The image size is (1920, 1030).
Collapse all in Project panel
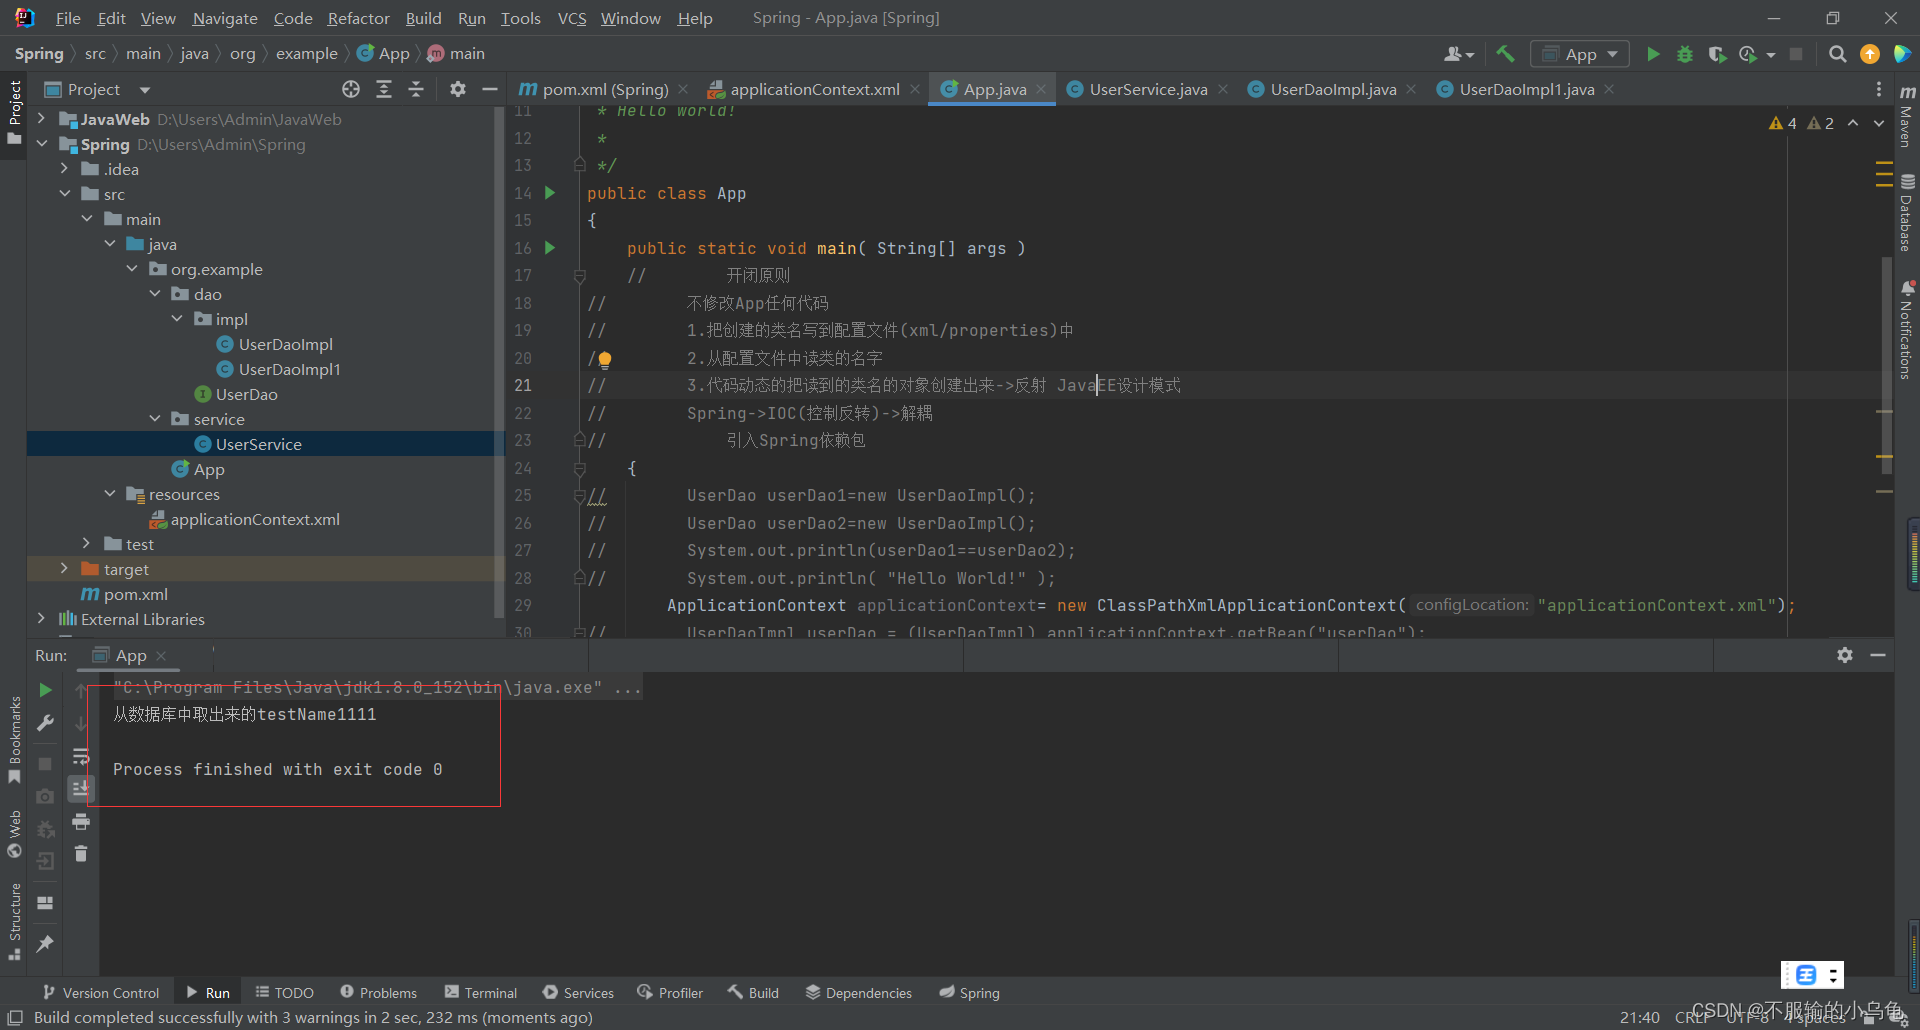pos(416,89)
